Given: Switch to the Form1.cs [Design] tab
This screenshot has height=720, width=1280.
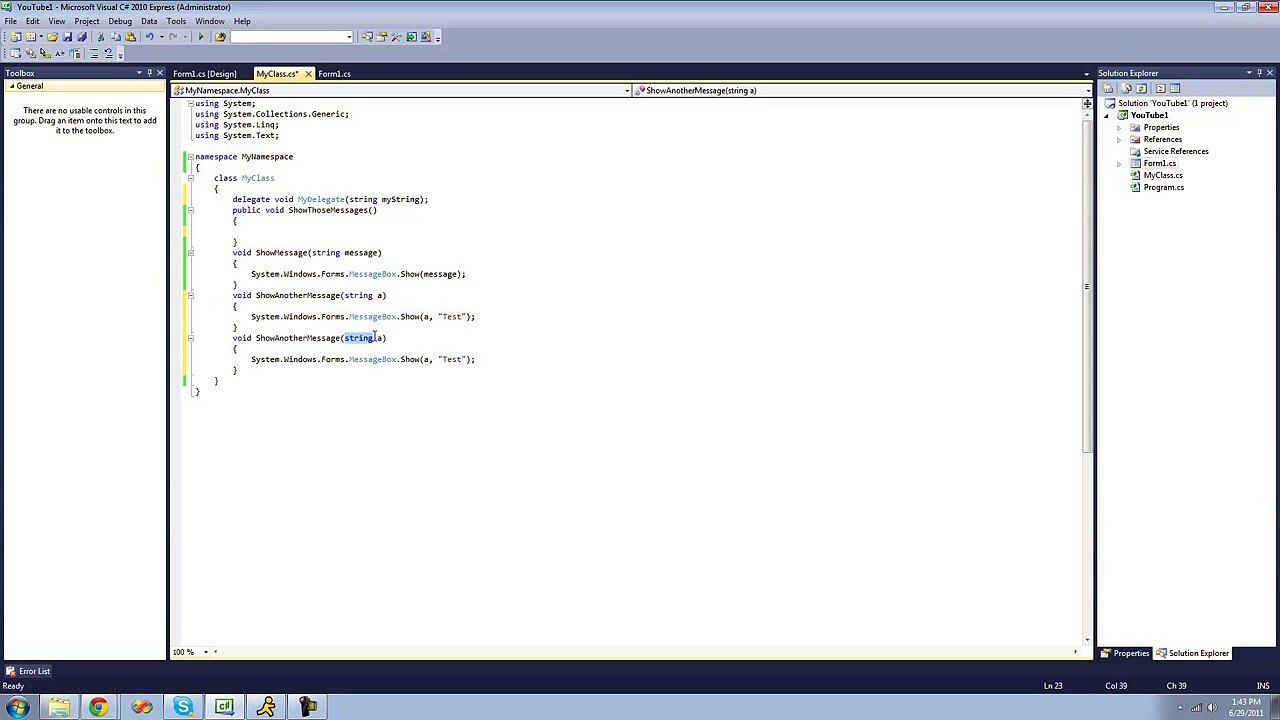Looking at the screenshot, I should pos(205,74).
